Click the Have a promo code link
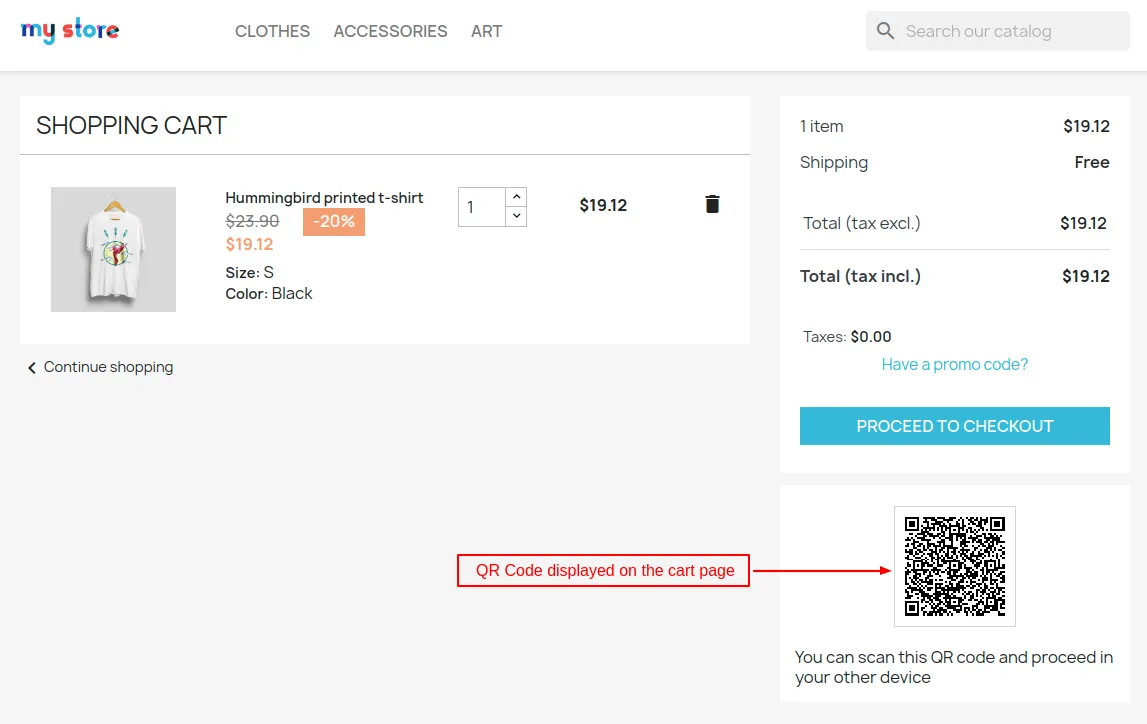Image resolution: width=1147 pixels, height=724 pixels. pos(953,364)
